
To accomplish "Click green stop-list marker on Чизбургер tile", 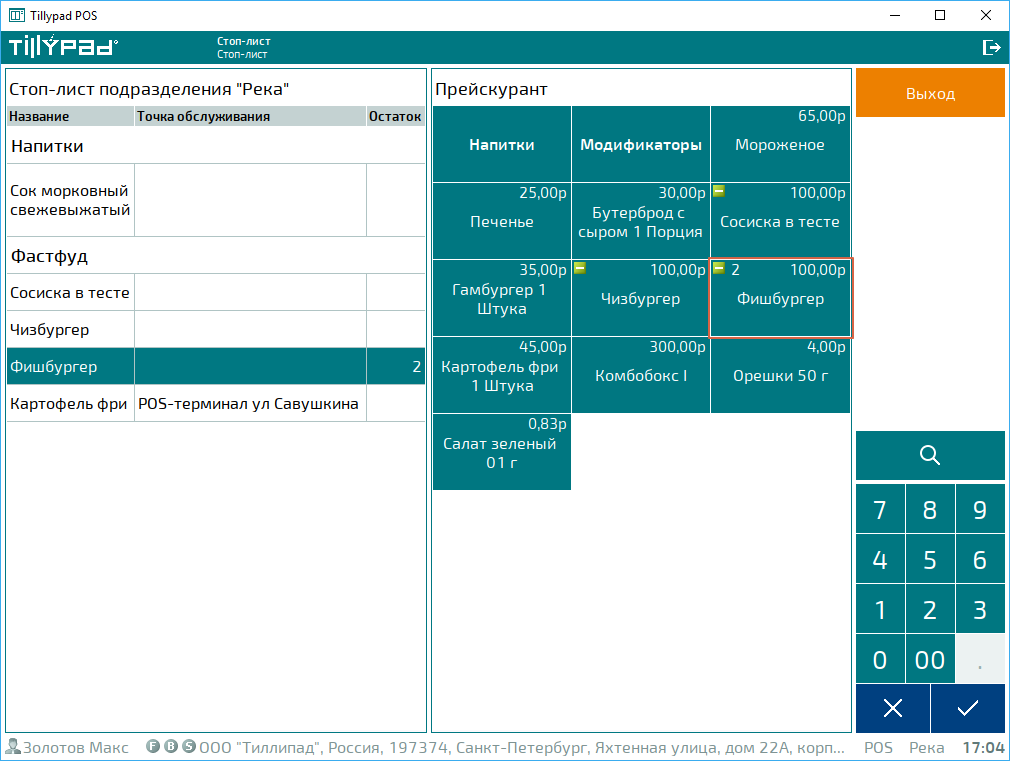I will pyautogui.click(x=579, y=268).
